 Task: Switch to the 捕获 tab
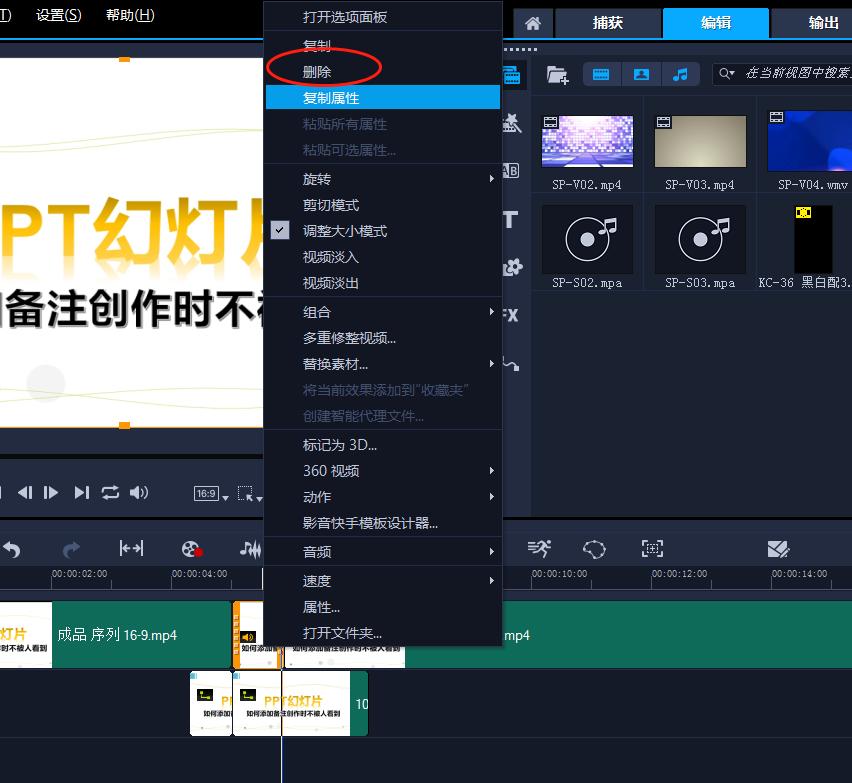(x=607, y=22)
